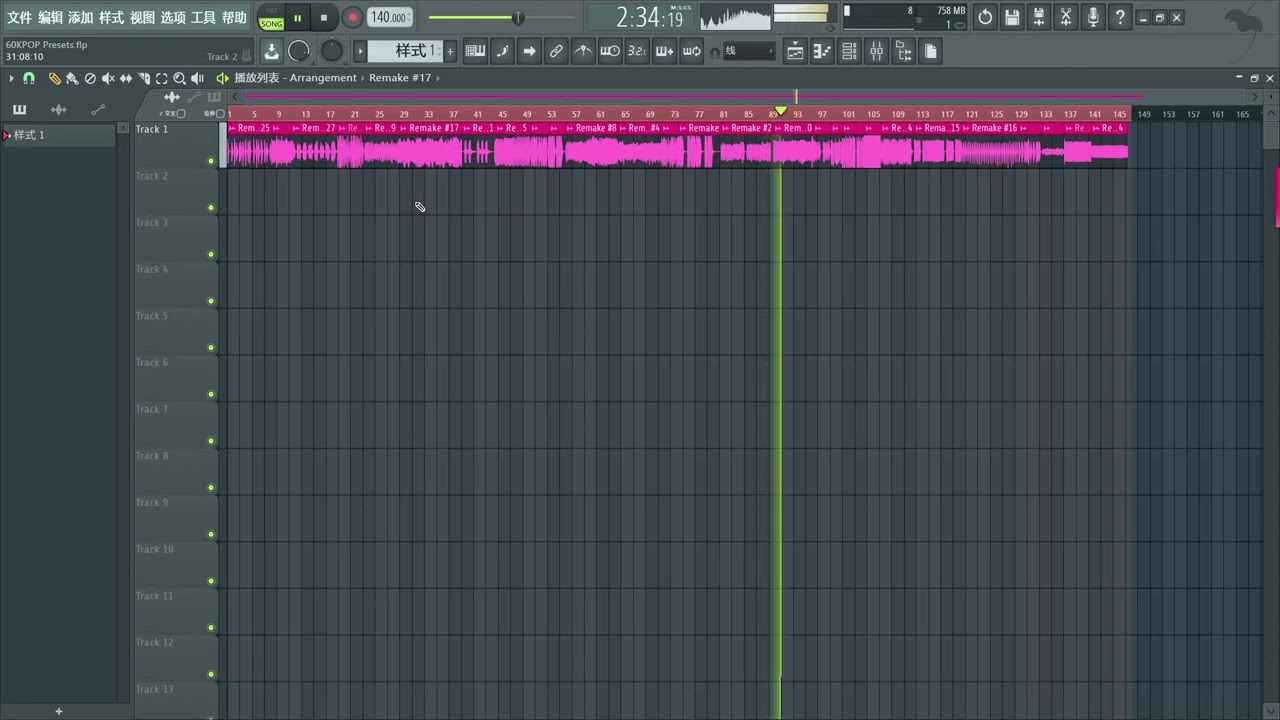1280x720 pixels.
Task: Open playlist options menu triangle
Action: 11,78
